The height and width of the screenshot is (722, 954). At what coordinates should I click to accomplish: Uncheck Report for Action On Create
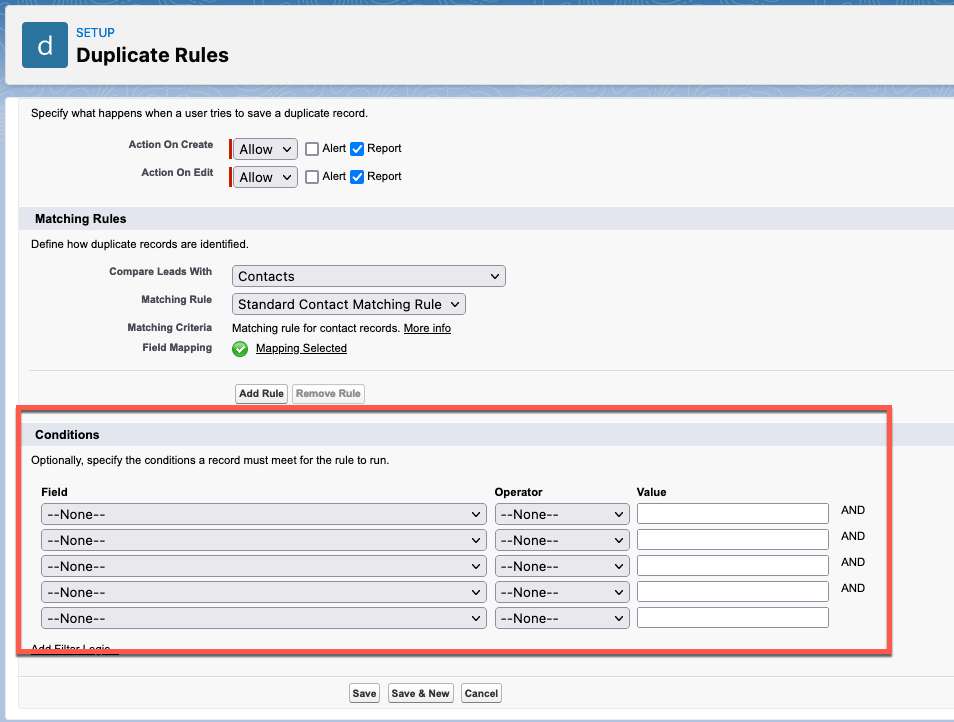[x=357, y=149]
